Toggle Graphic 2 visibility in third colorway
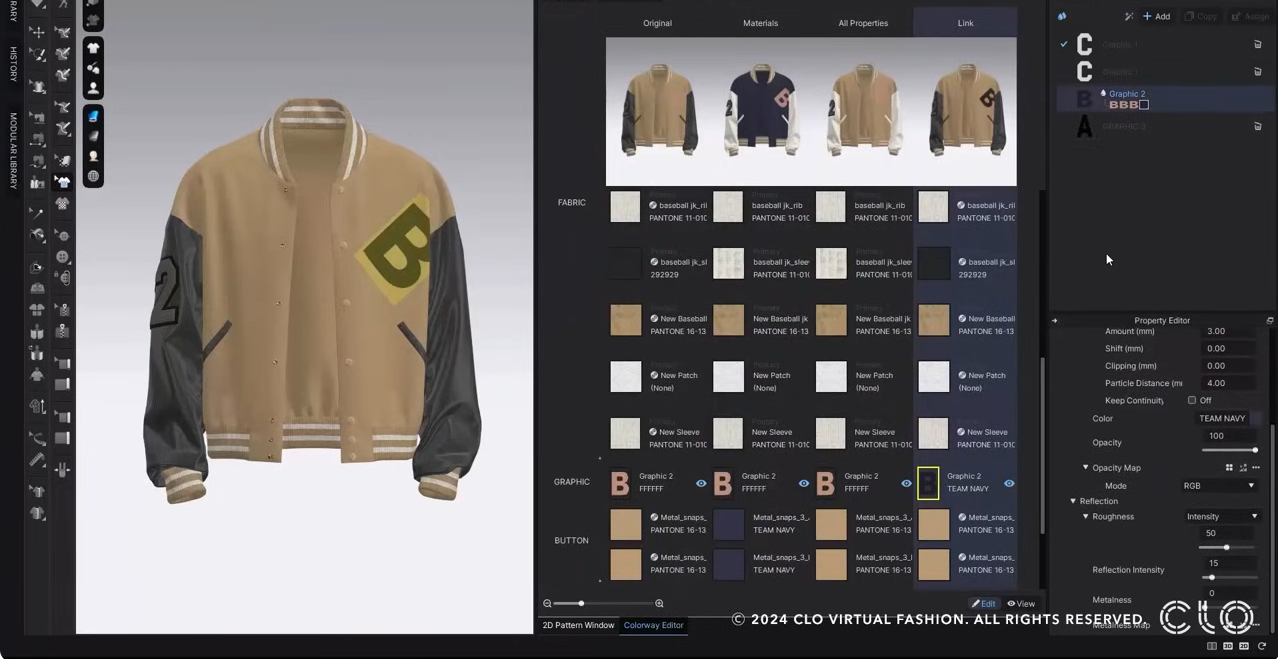The width and height of the screenshot is (1278, 659). coord(907,484)
